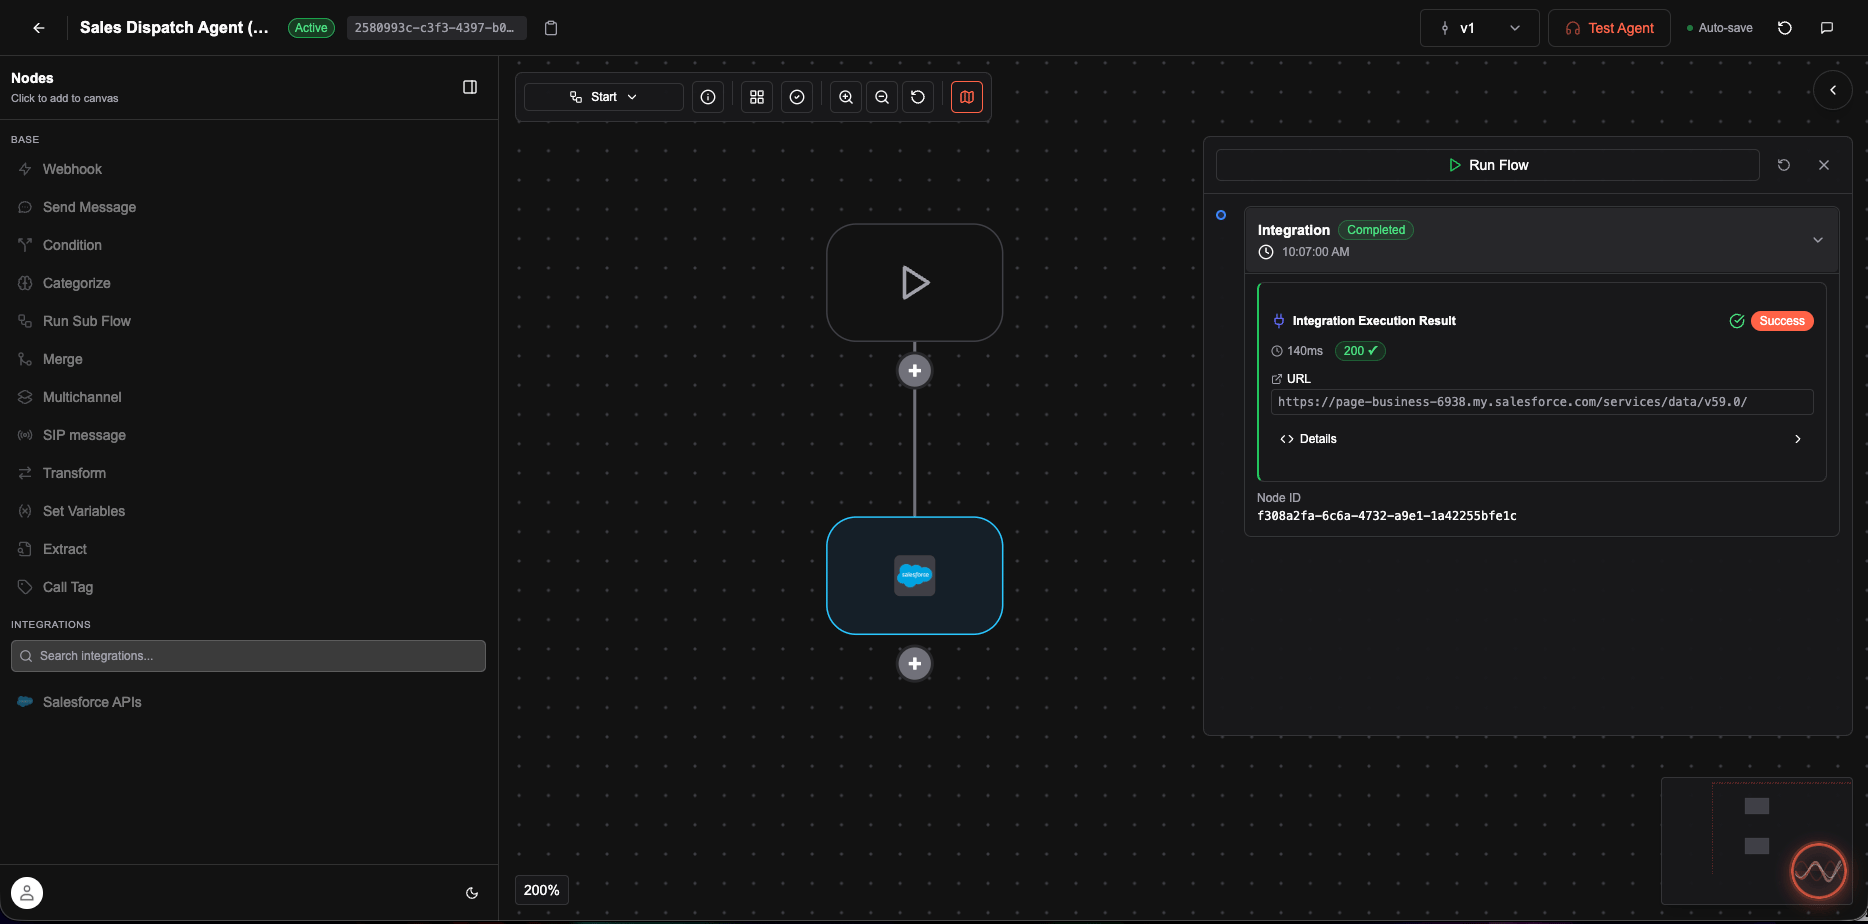Collapse the right side panel arrow
1868x924 pixels.
[1833, 90]
